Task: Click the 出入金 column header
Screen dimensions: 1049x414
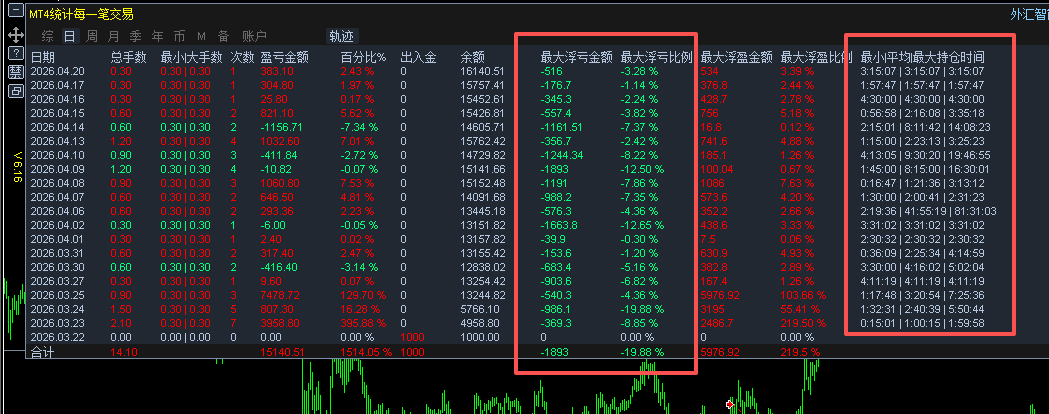Action: click(x=419, y=58)
